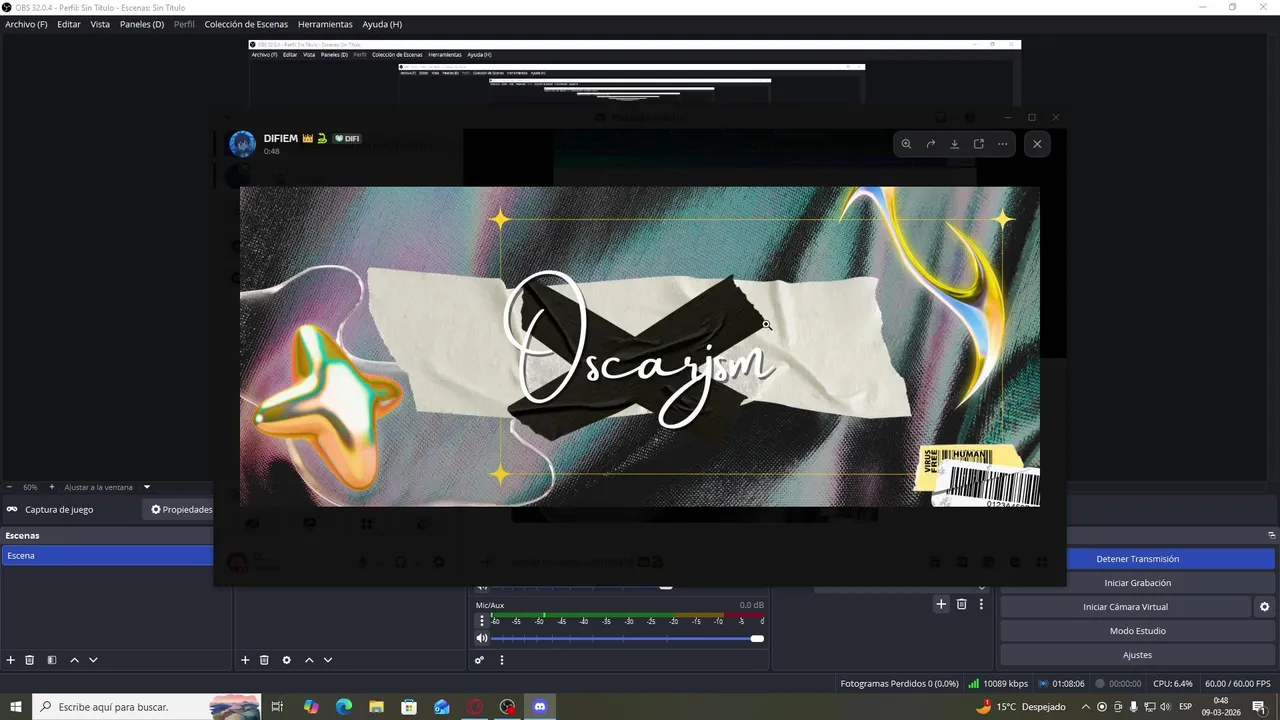Image resolution: width=1280 pixels, height=720 pixels.
Task: Click Iniciar Grabación button
Action: (x=1138, y=583)
